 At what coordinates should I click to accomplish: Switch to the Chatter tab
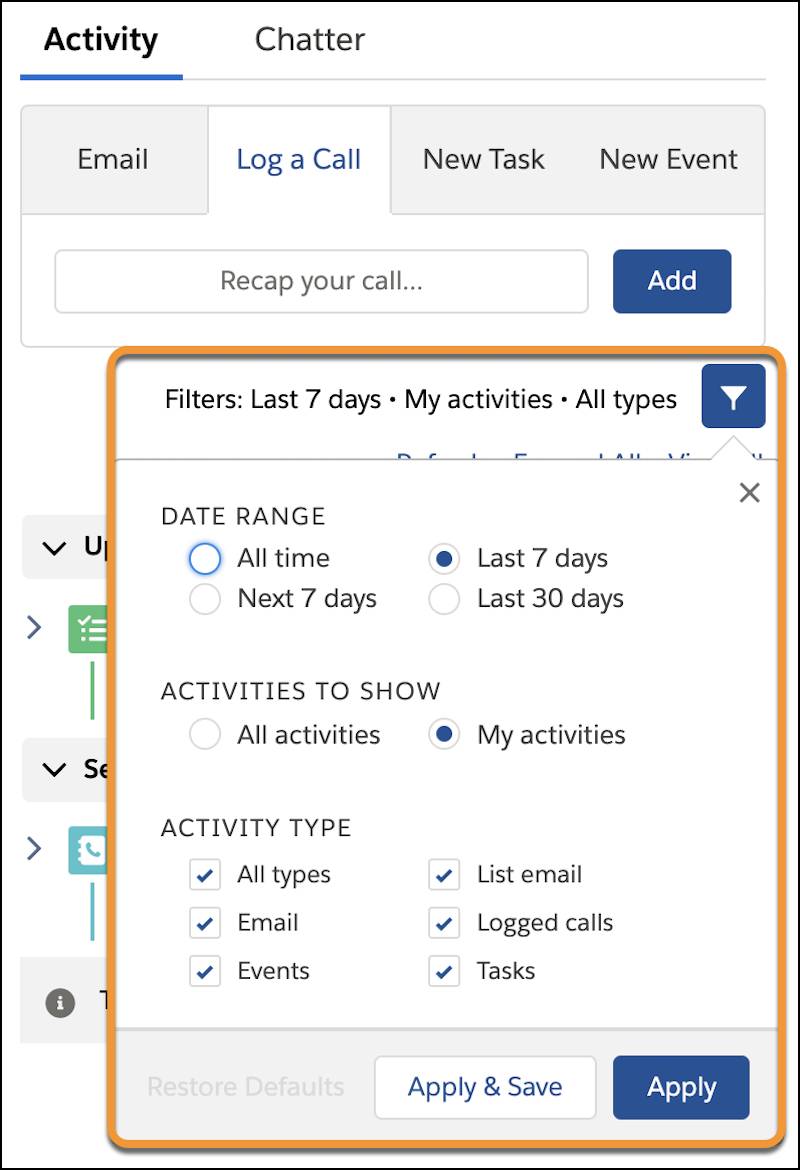(310, 40)
